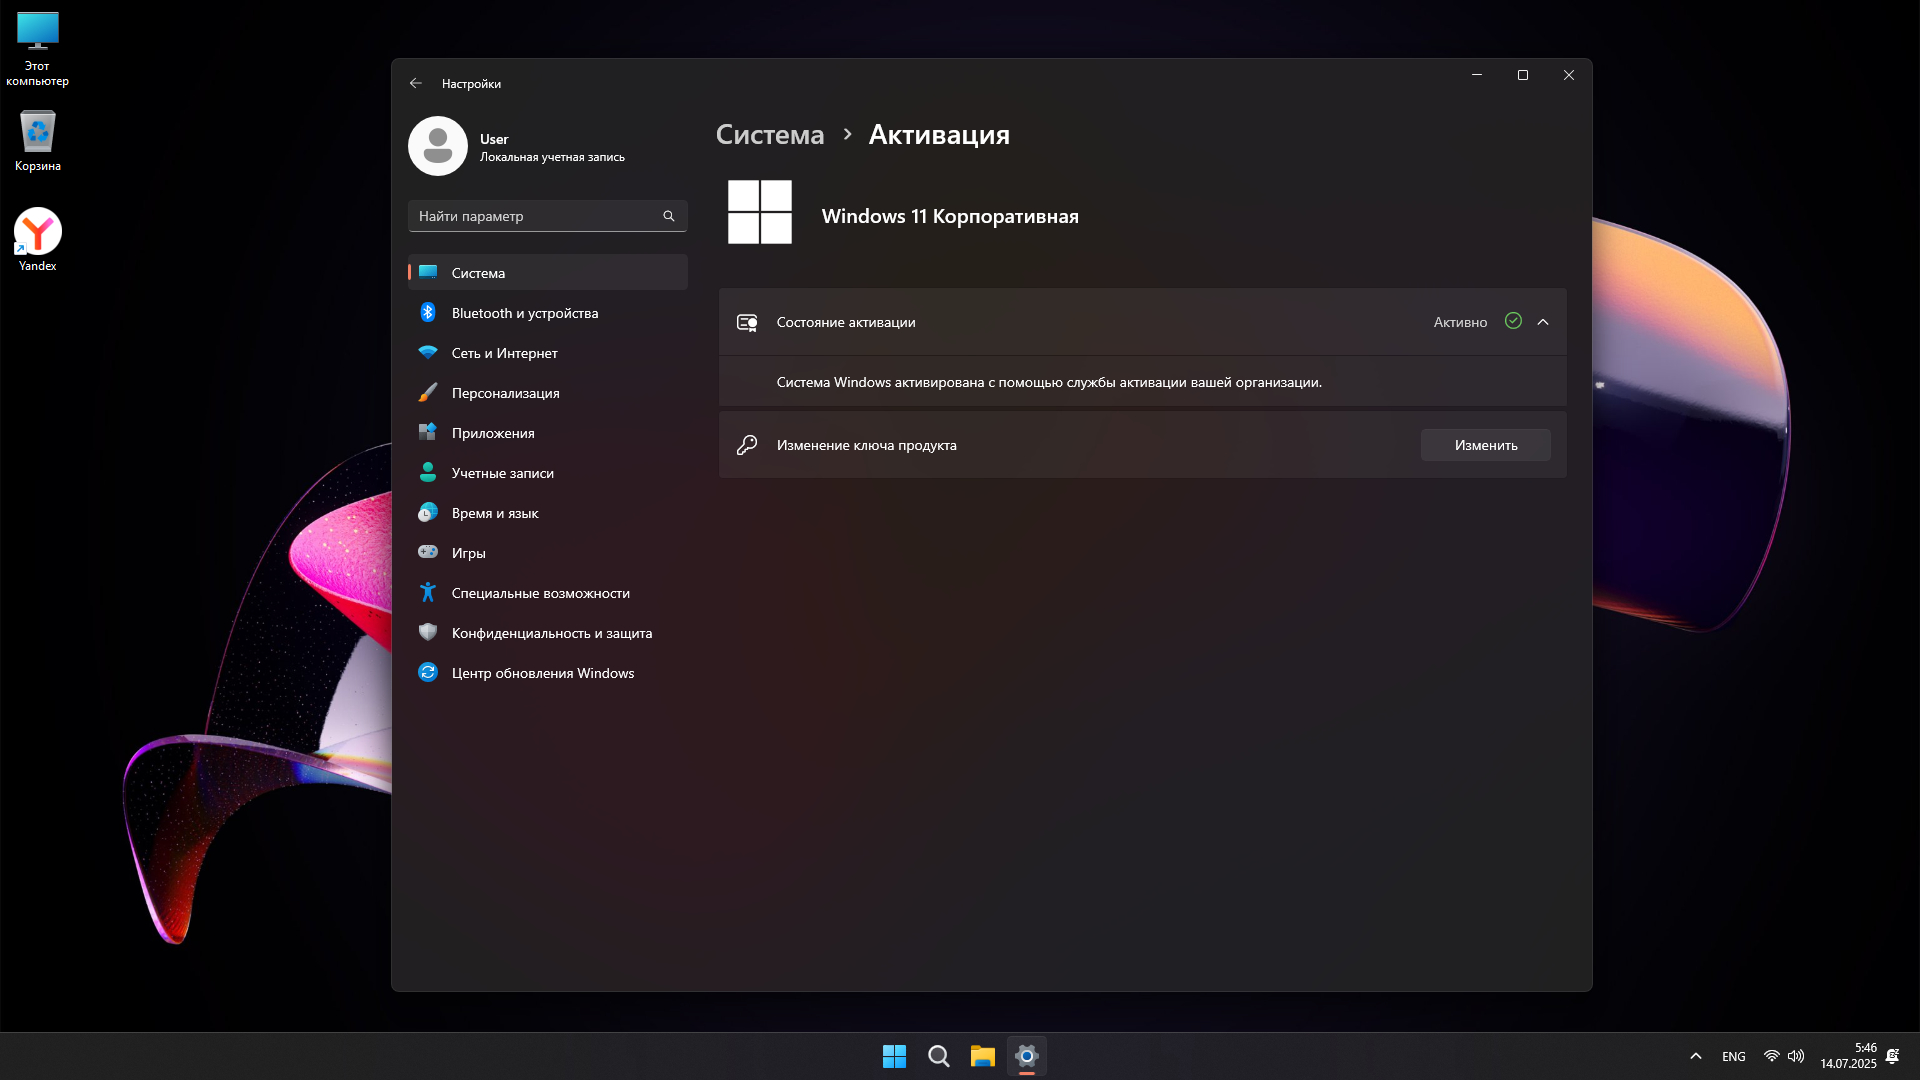Click the Найти параметр search field
The height and width of the screenshot is (1080, 1920).
click(537, 216)
